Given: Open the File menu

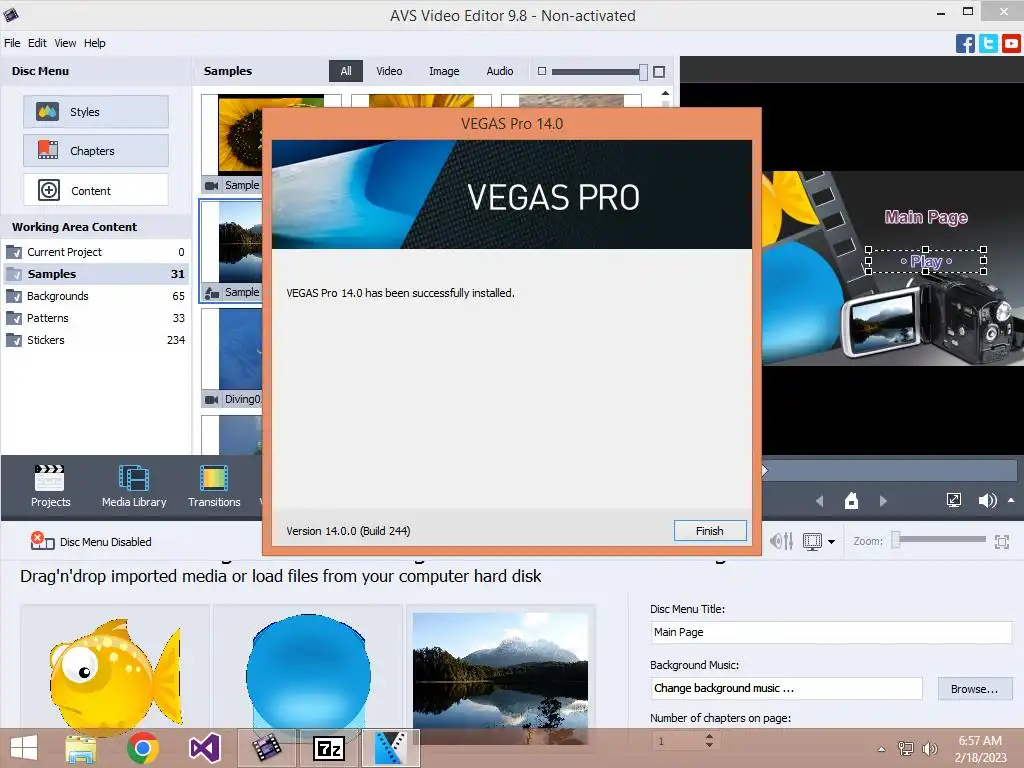Looking at the screenshot, I should click(x=12, y=43).
